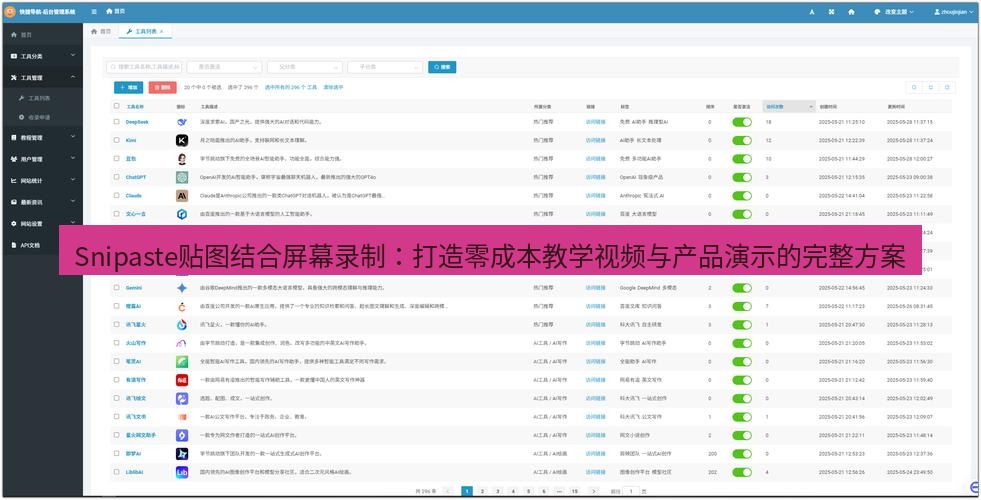Open the 父分类 parent category dropdown
981x500 pixels.
click(305, 67)
